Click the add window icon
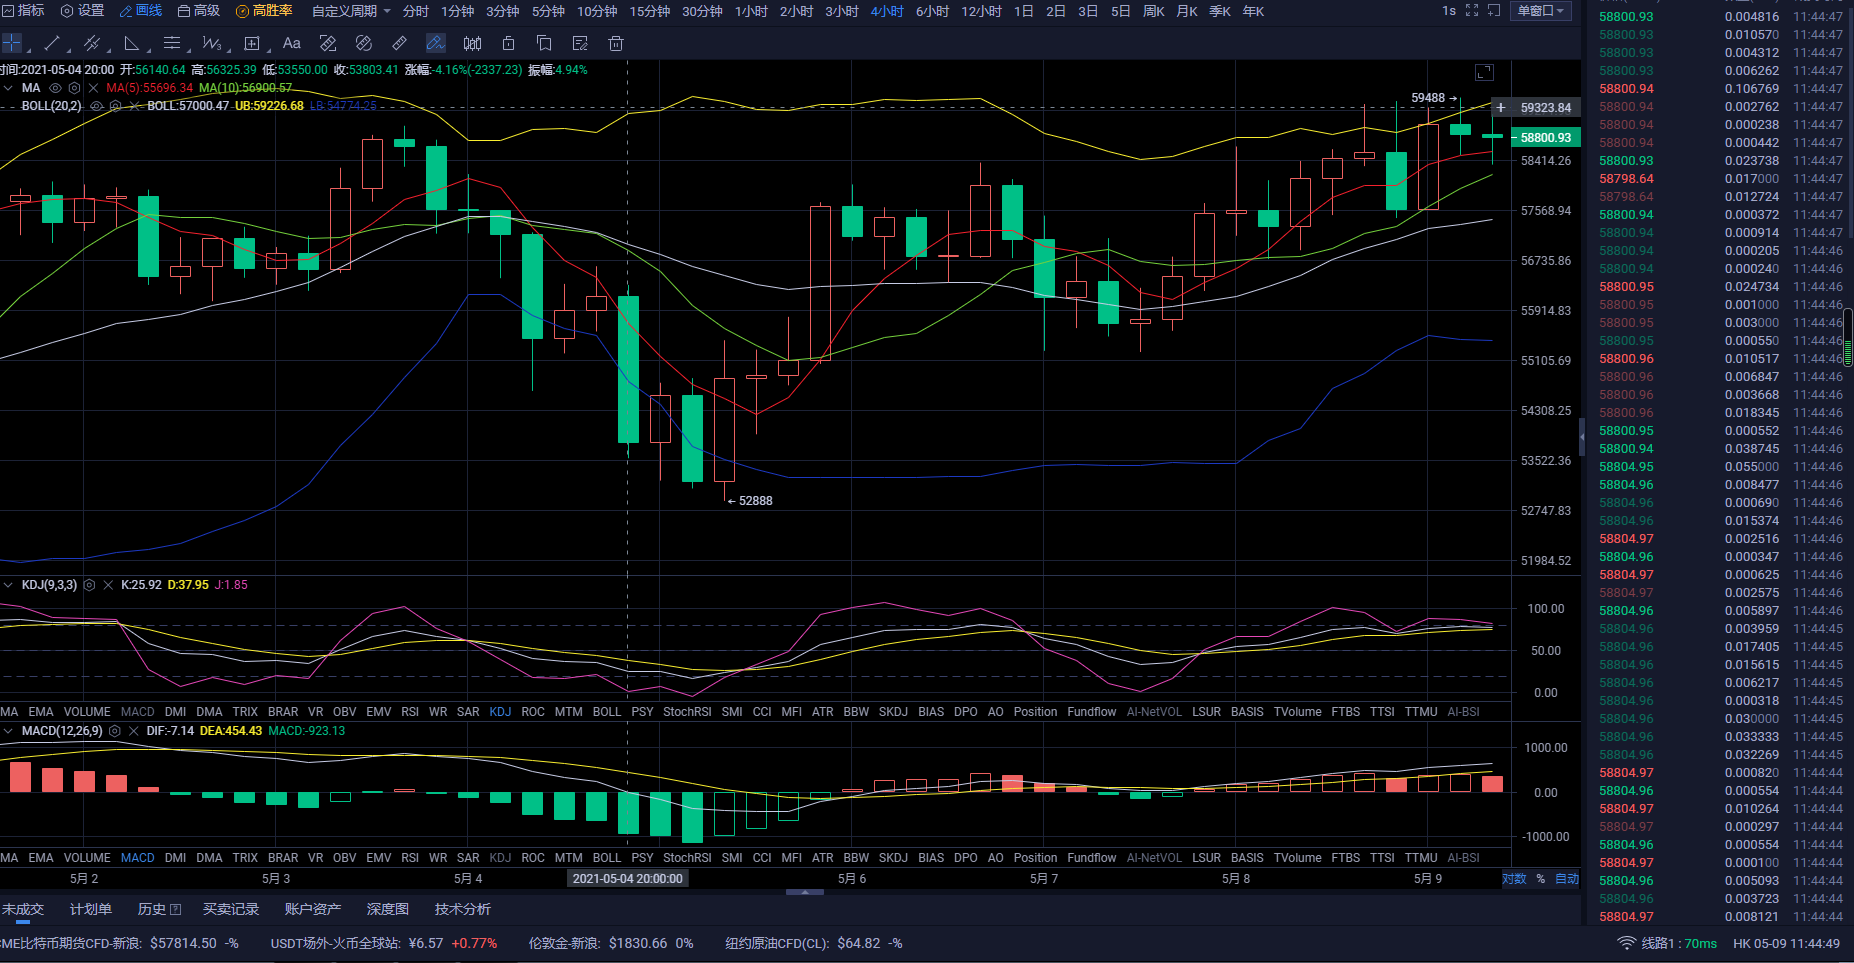The width and height of the screenshot is (1854, 963). point(1494,10)
